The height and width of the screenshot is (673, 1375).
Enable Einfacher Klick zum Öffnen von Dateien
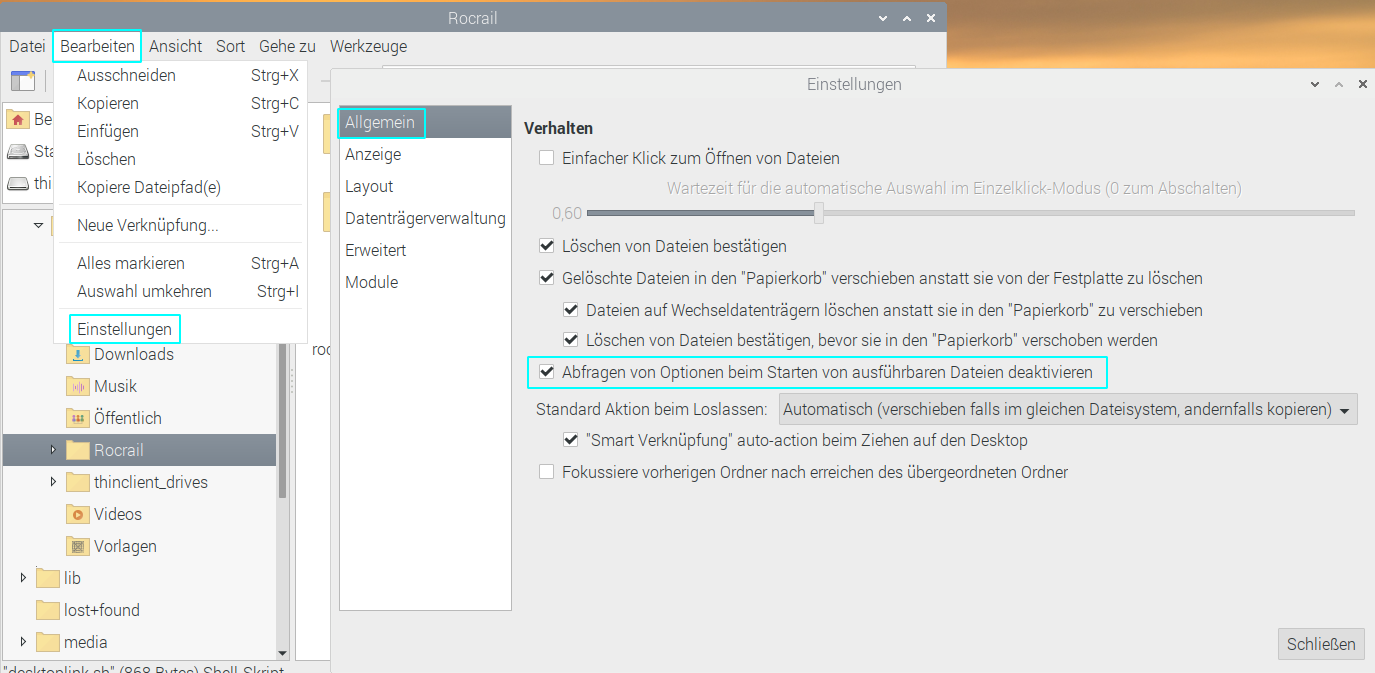pyautogui.click(x=546, y=158)
